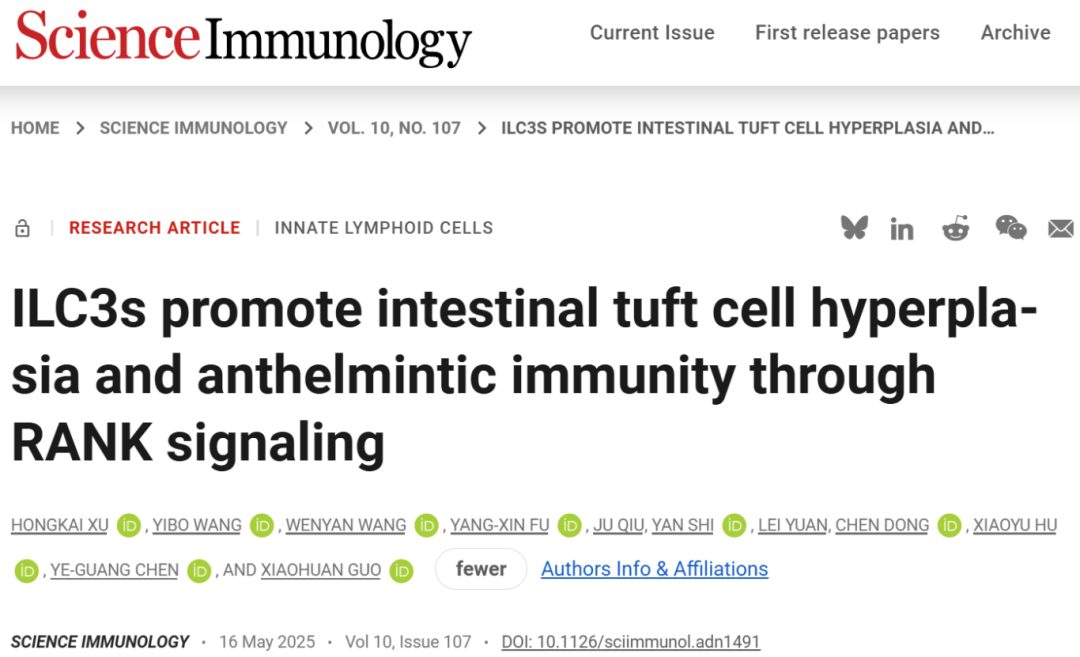Open VOL. 10, NO. 107 breadcrumb

394,128
